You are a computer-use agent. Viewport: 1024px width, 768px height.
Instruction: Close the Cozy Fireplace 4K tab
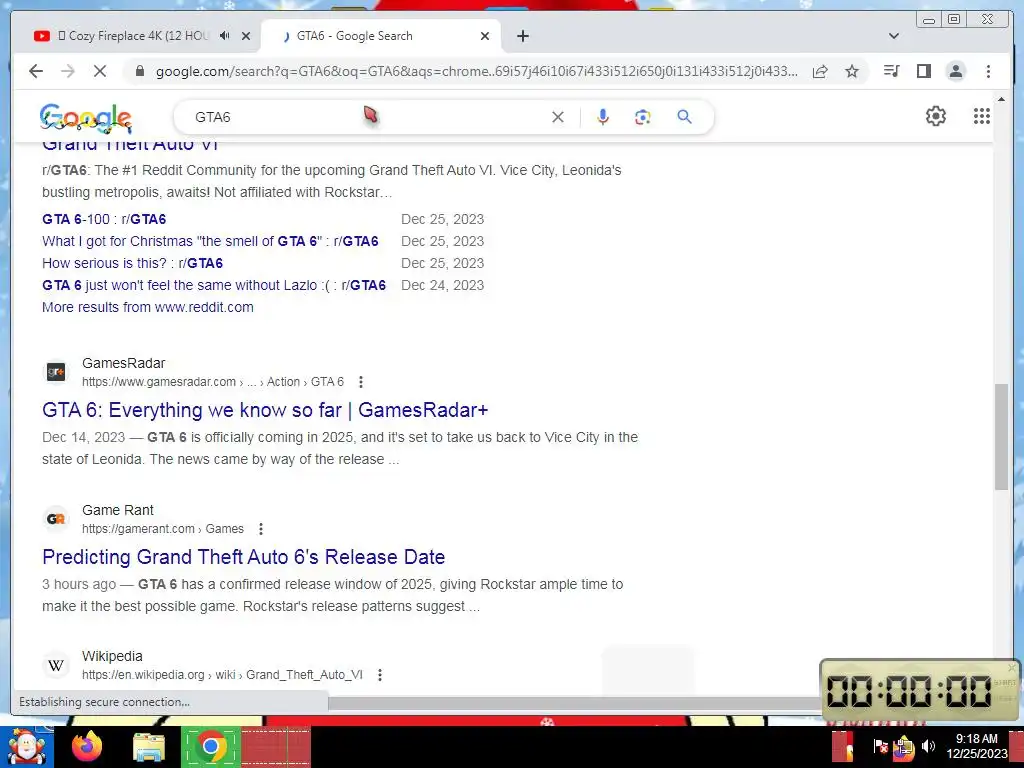click(x=246, y=36)
